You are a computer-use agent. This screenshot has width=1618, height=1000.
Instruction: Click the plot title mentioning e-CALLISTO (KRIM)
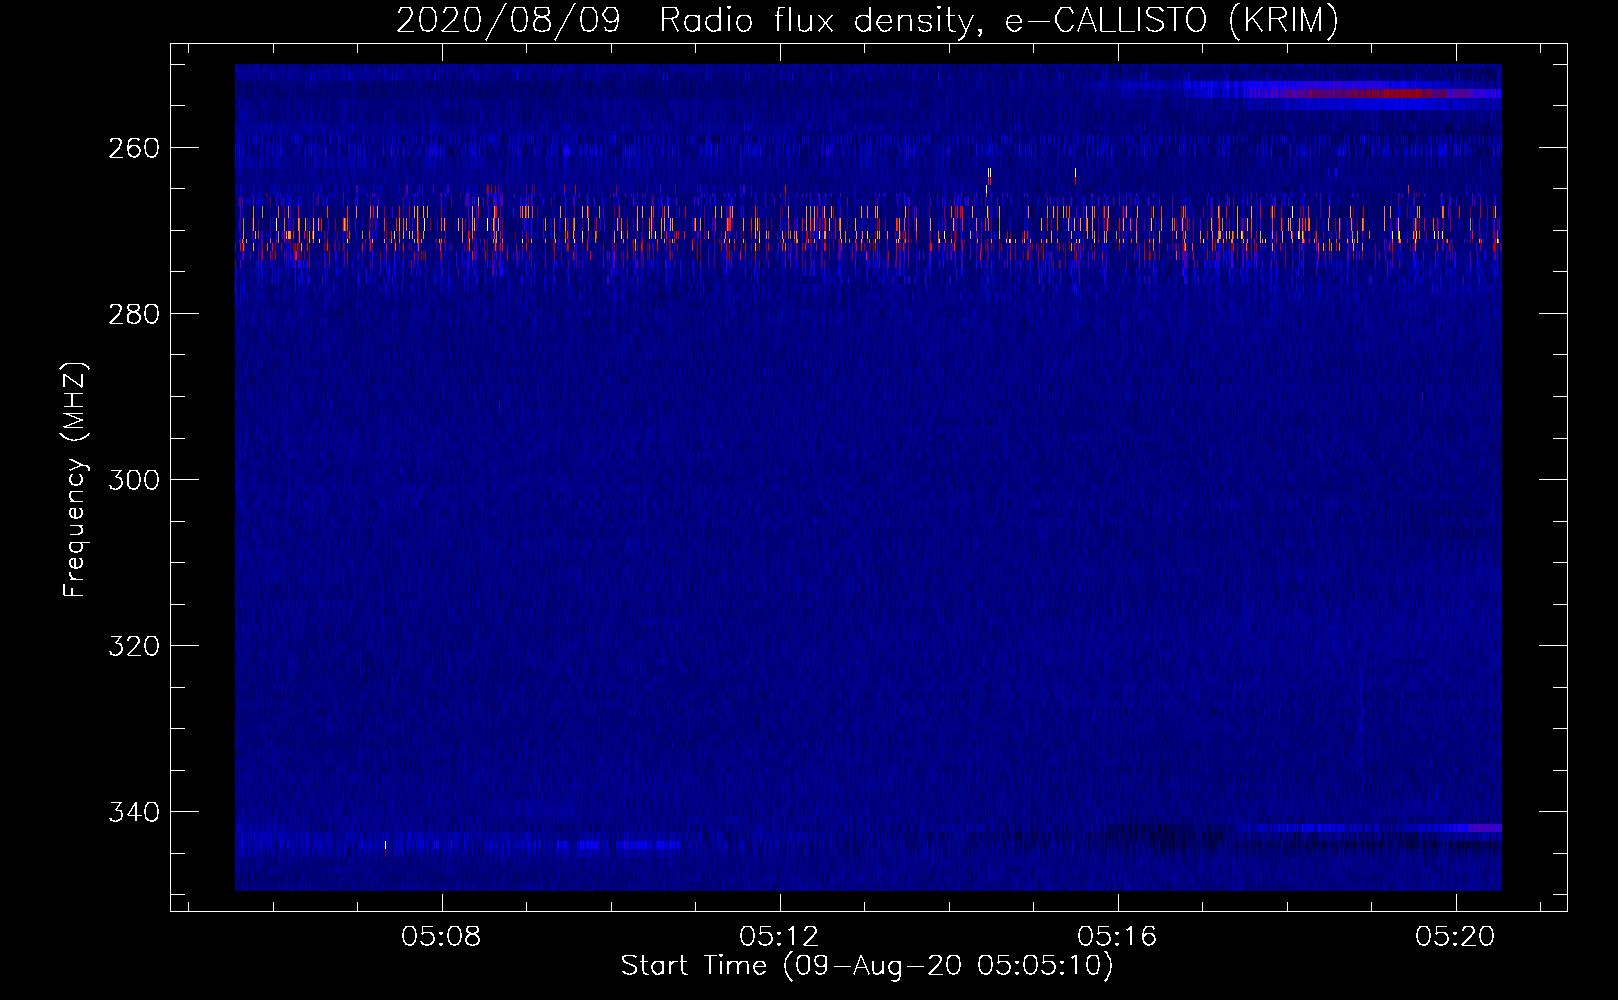coord(867,20)
